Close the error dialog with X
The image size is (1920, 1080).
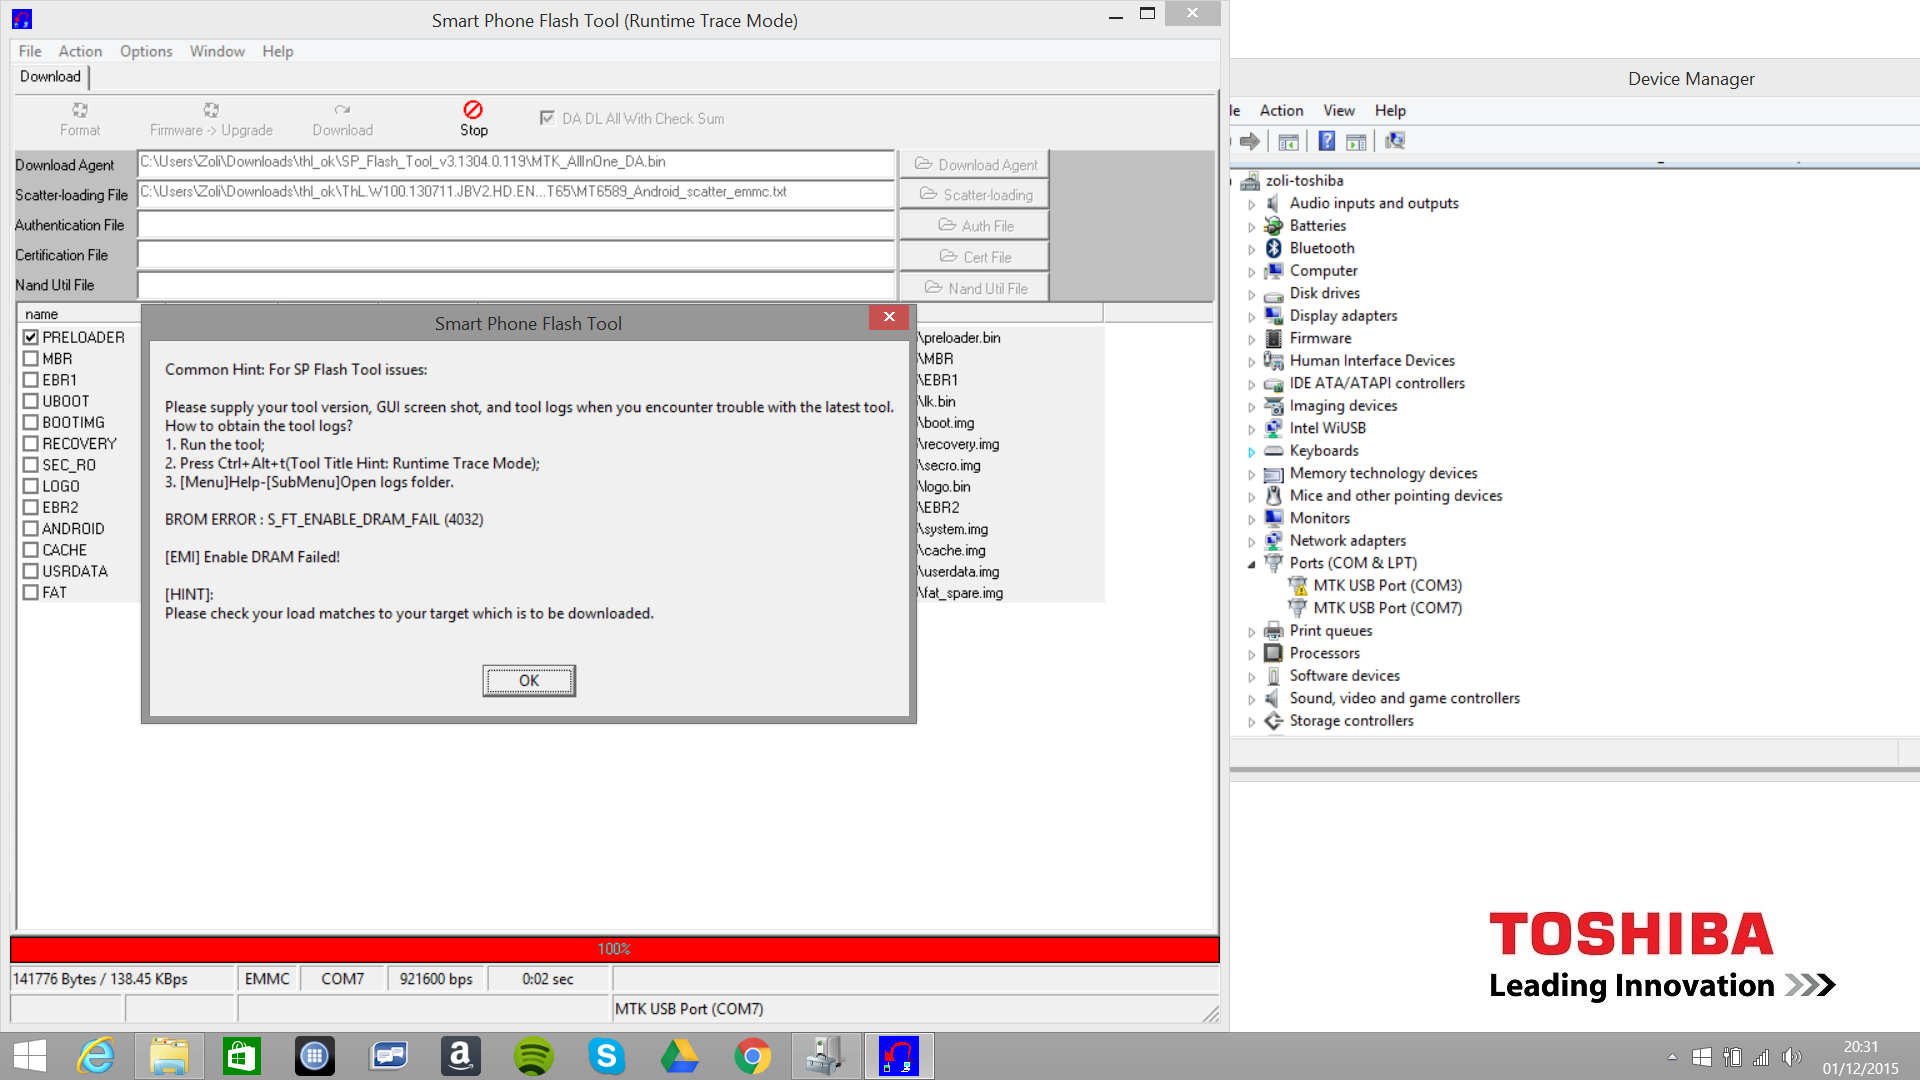[889, 317]
